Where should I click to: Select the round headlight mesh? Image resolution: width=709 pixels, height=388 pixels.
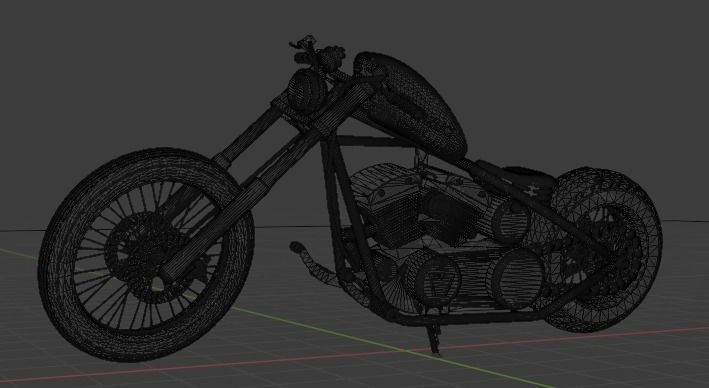click(x=306, y=91)
